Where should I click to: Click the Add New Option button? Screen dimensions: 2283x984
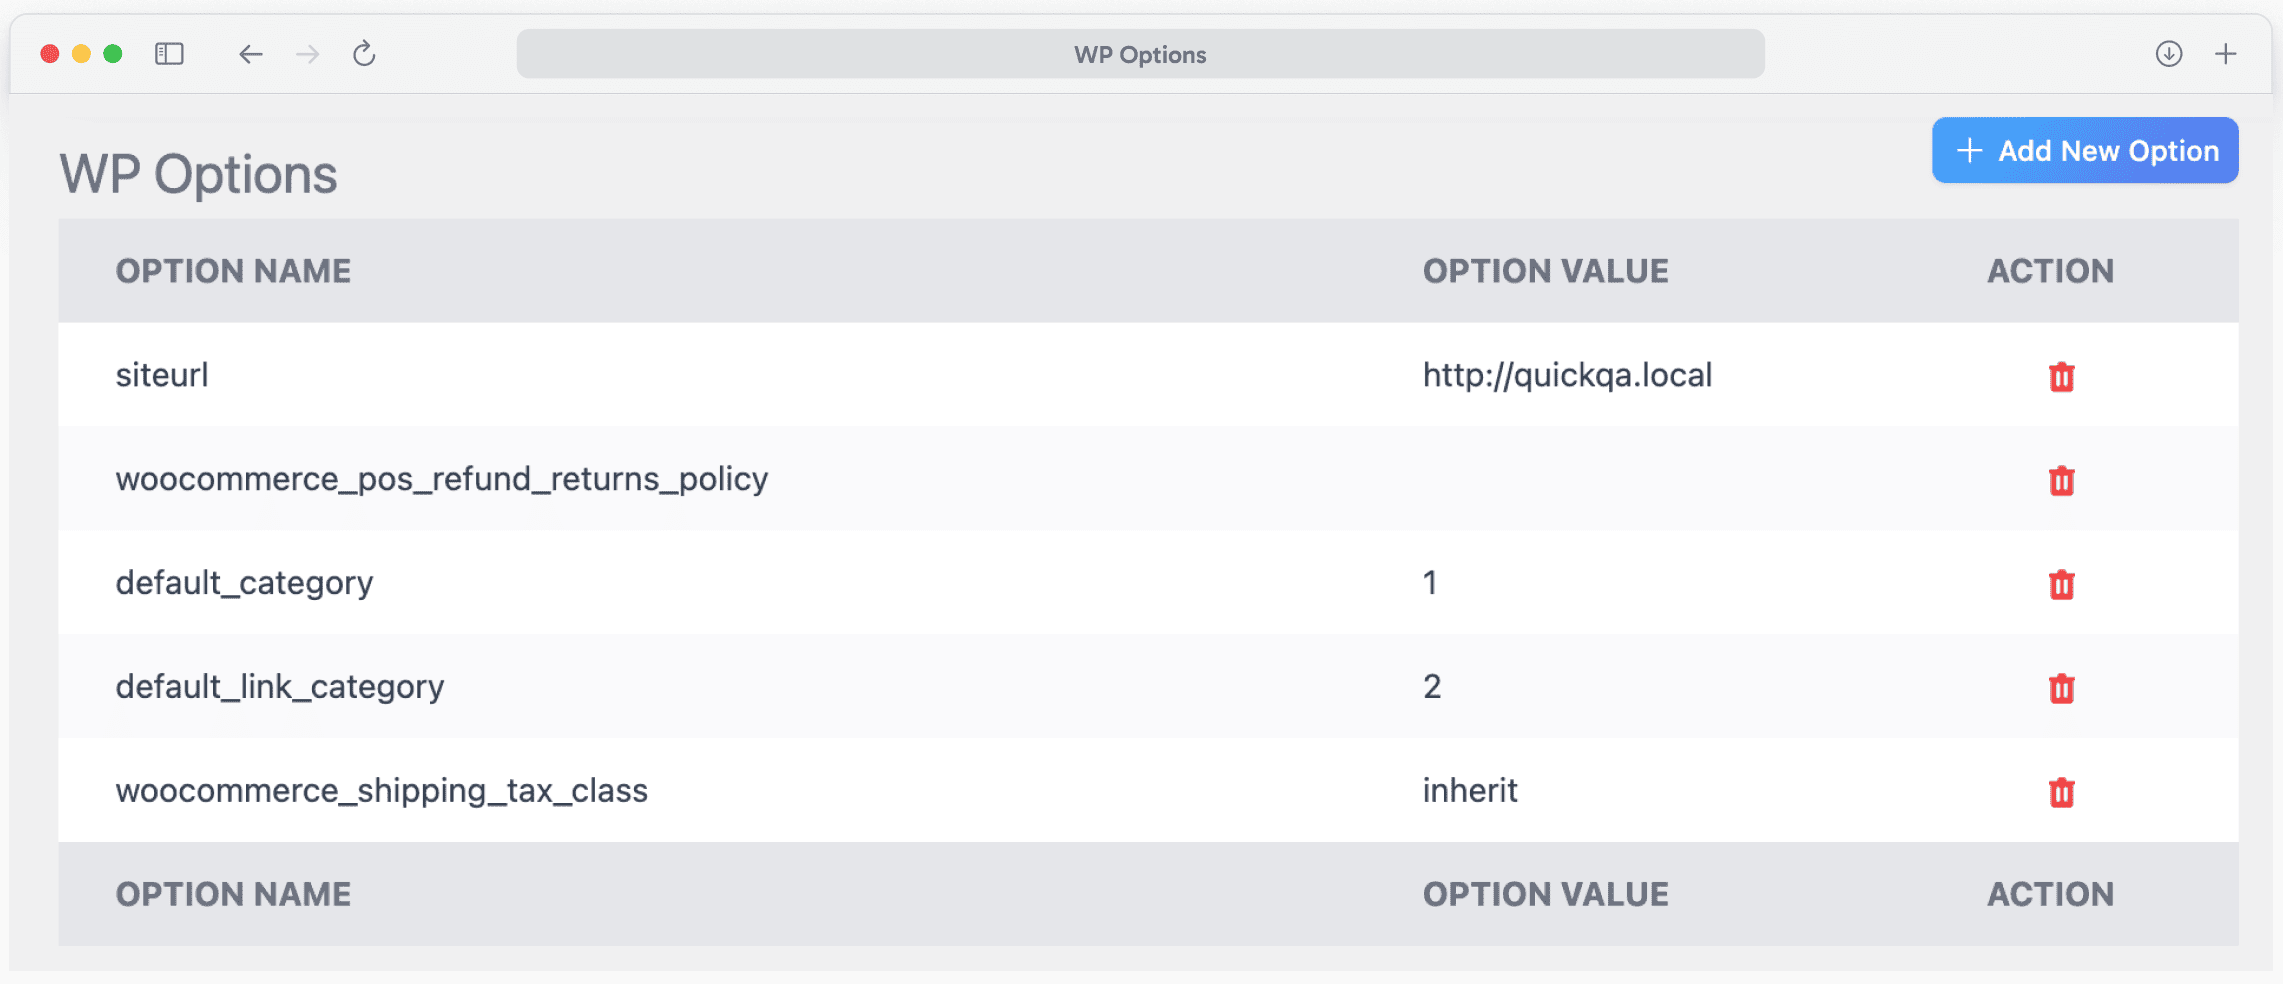click(x=2084, y=151)
